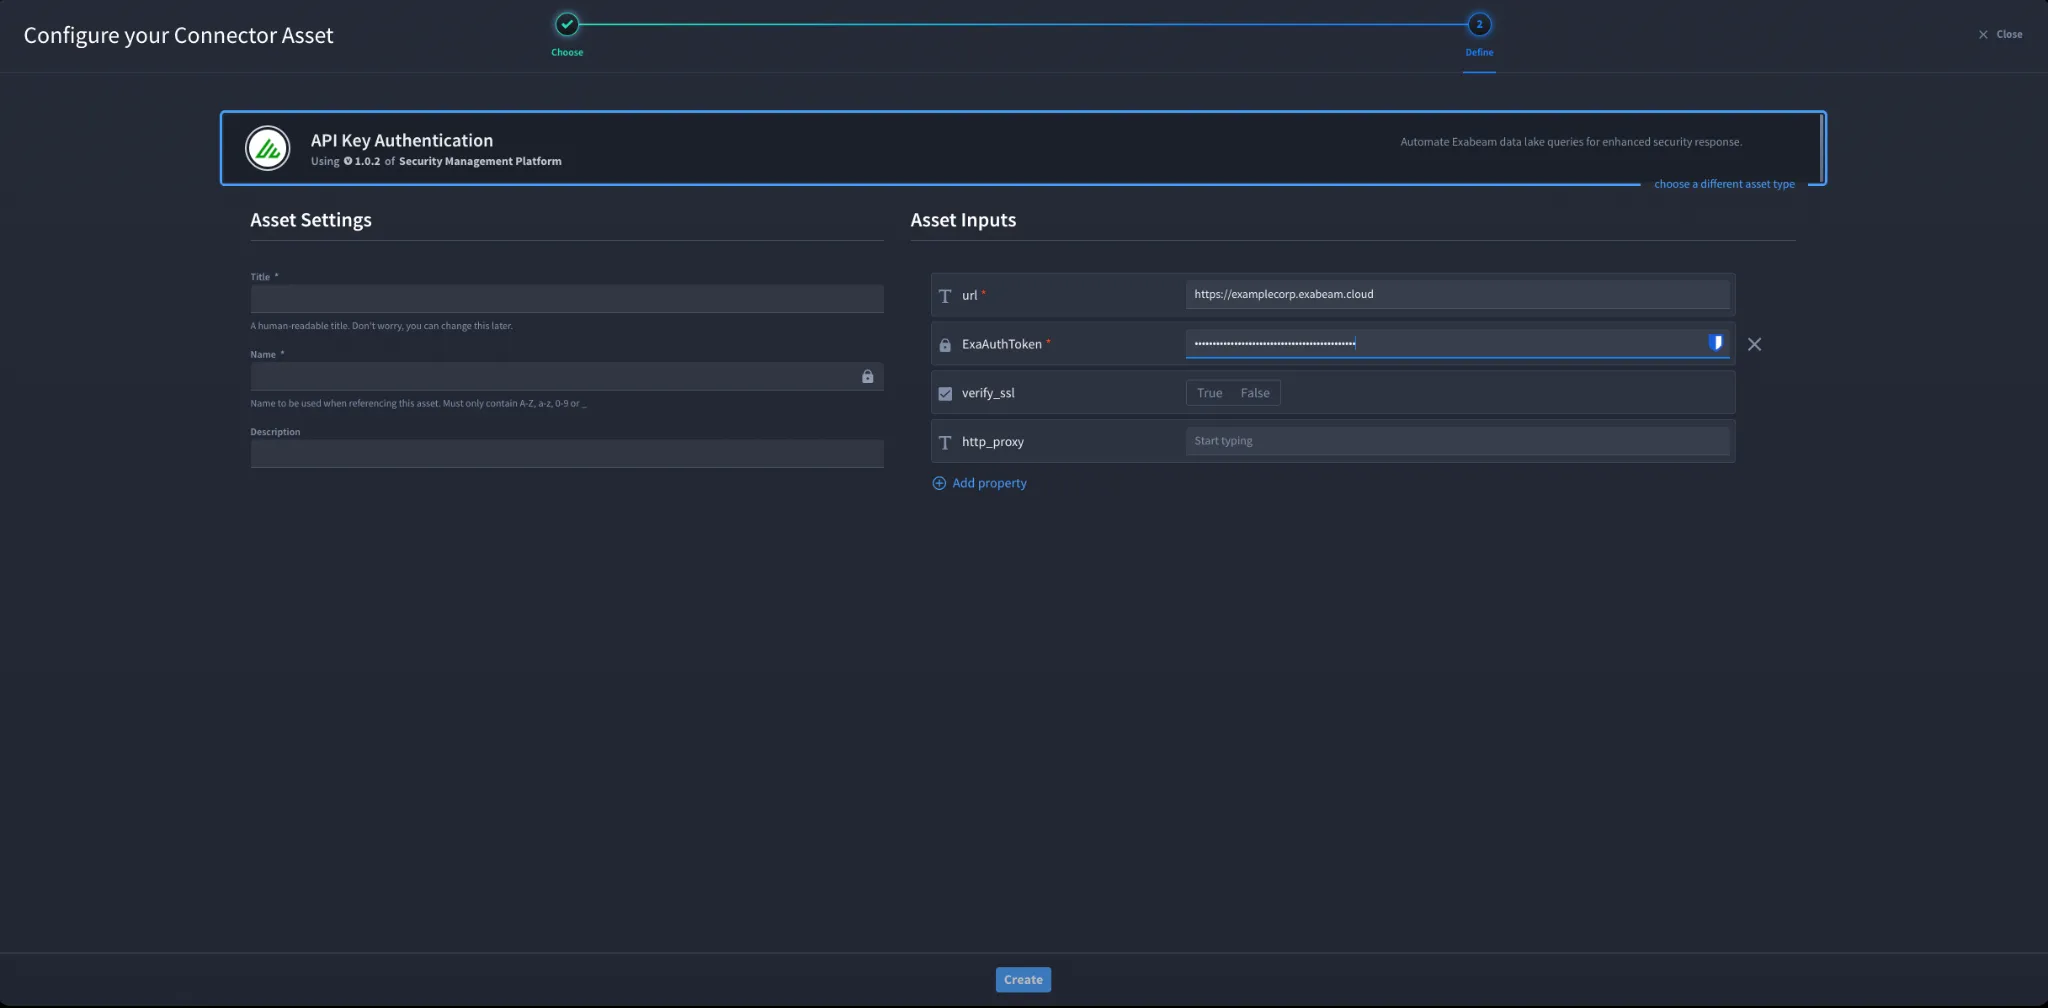This screenshot has height=1008, width=2048.
Task: Click the url input field
Action: coord(1457,294)
